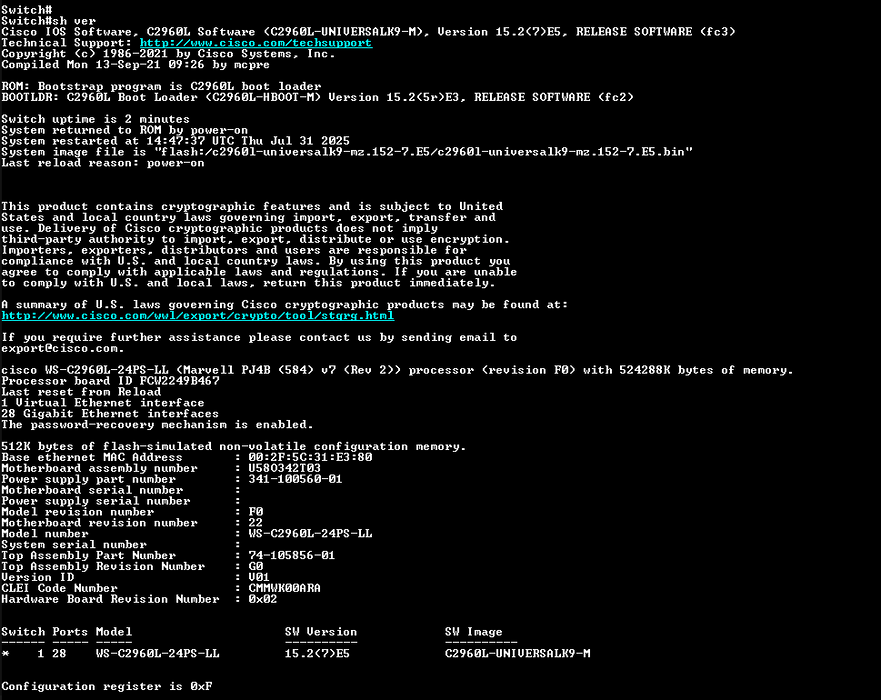Select the CLEI code 'CMMWK00ARA'
The height and width of the screenshot is (700, 881).
(x=285, y=589)
